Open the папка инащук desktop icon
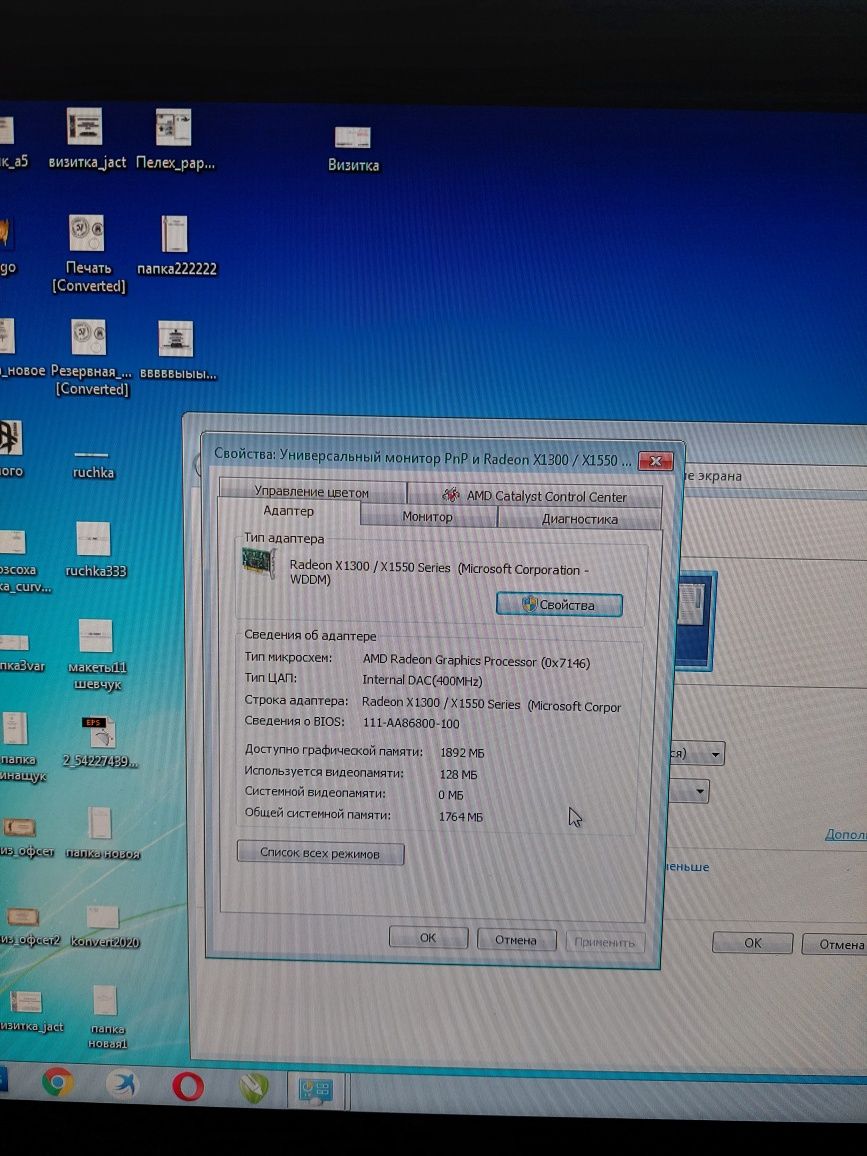Viewport: 867px width, 1156px height. click(x=19, y=746)
